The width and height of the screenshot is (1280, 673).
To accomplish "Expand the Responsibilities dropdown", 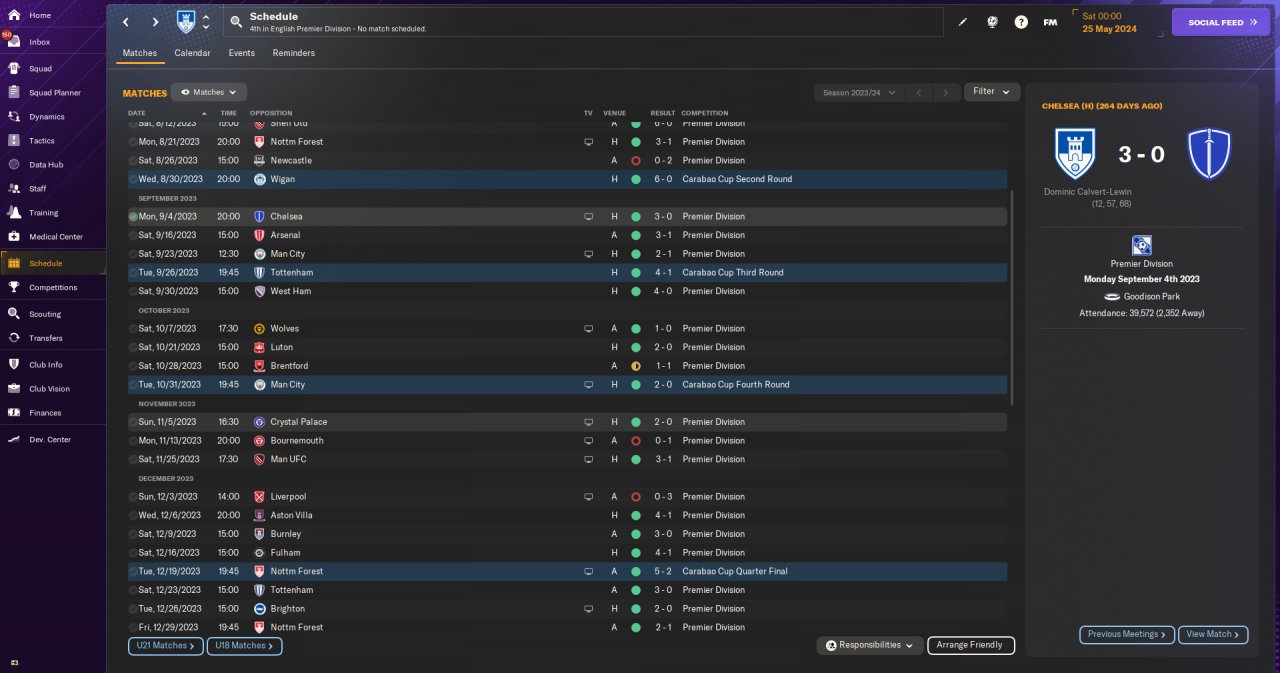I will tap(869, 645).
